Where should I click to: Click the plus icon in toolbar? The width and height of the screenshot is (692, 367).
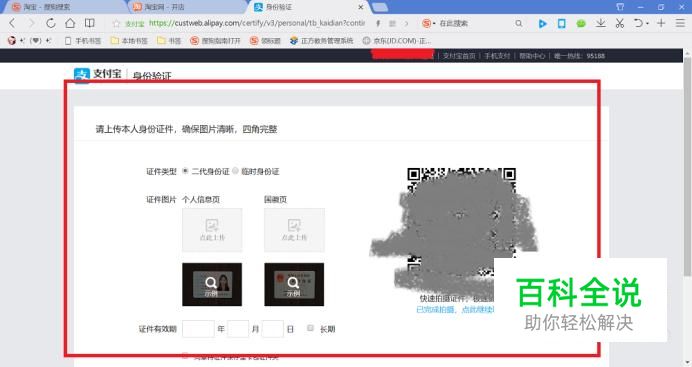coord(661,23)
